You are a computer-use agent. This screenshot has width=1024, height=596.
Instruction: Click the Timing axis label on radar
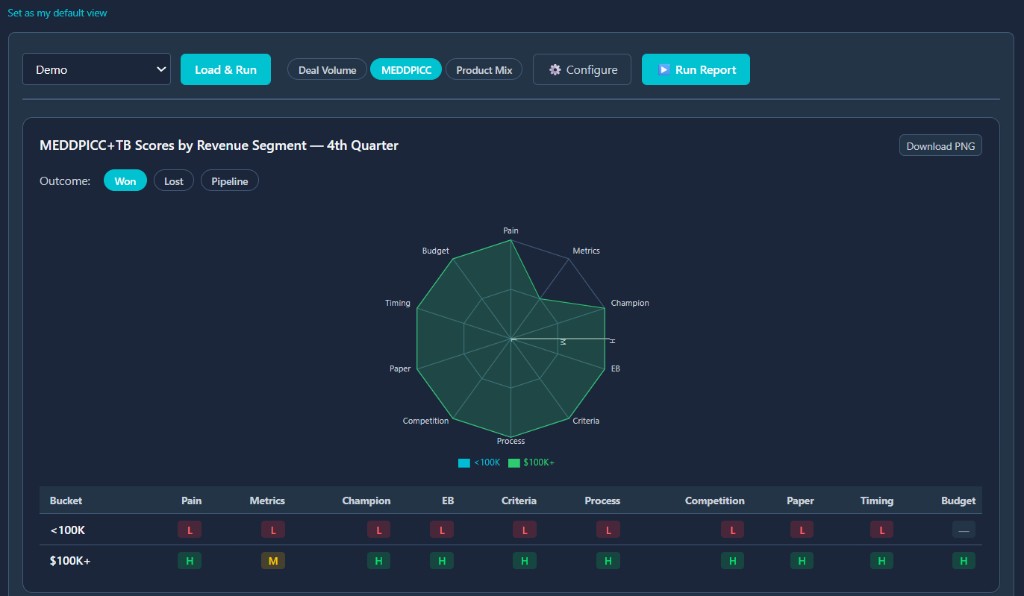pos(397,303)
